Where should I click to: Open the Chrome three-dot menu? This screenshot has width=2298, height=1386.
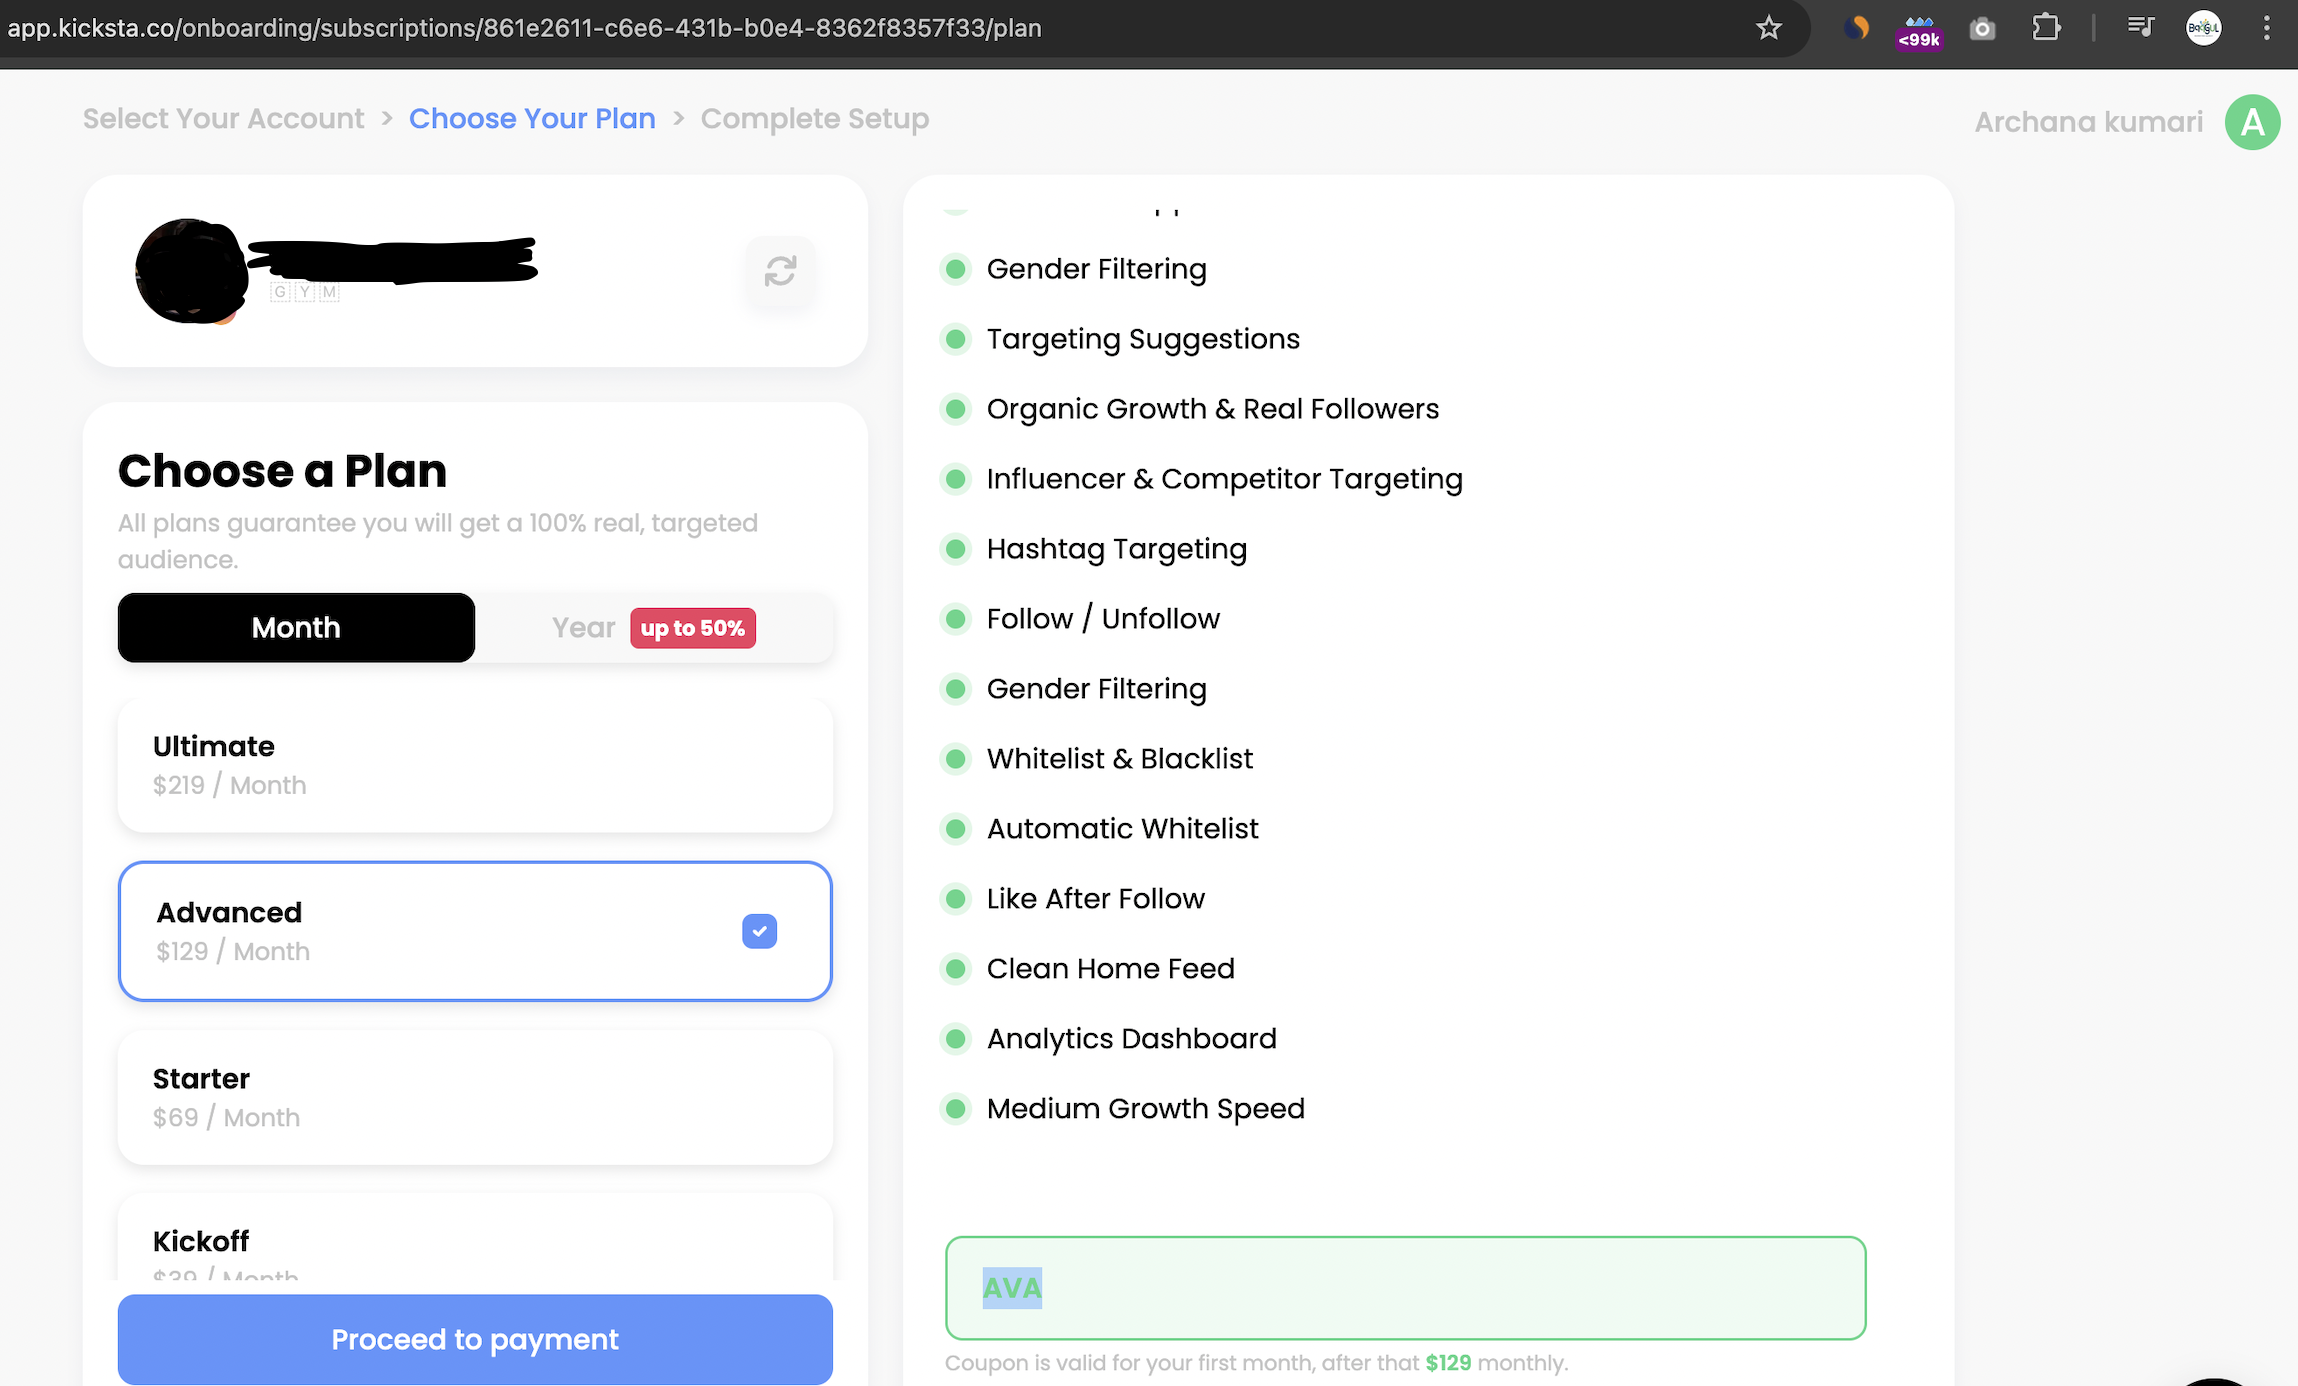(2266, 28)
